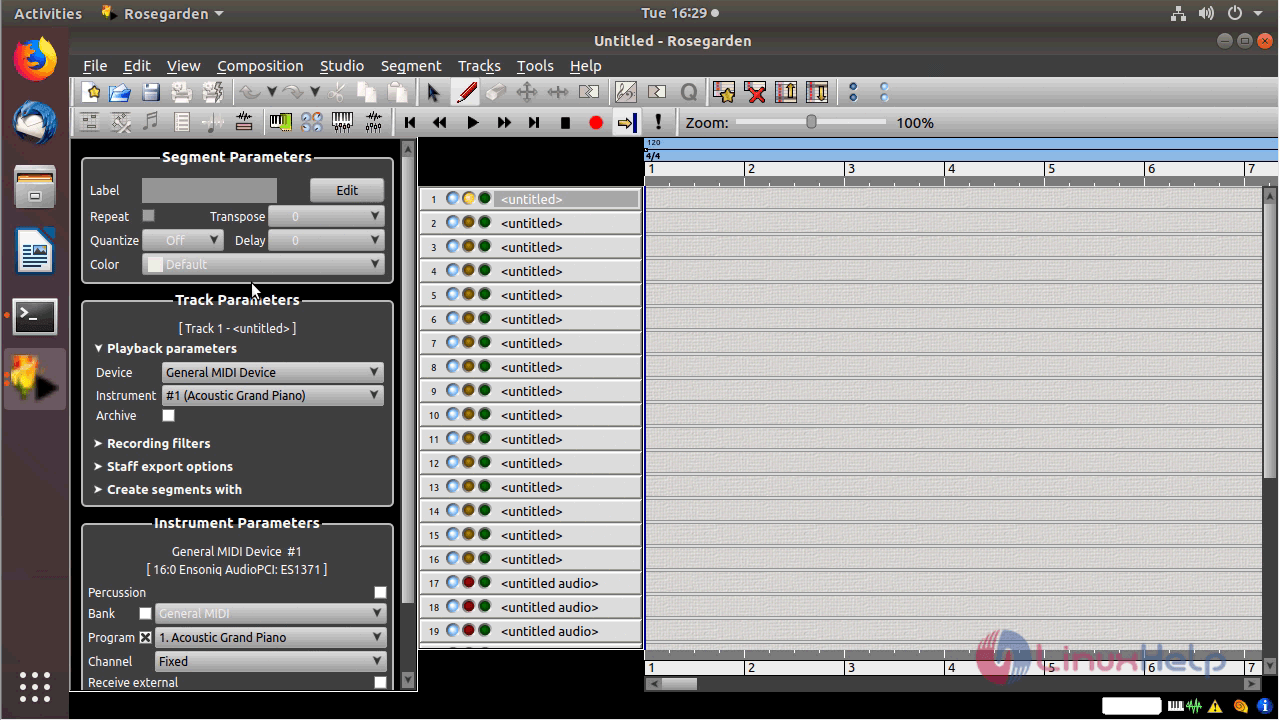1280x720 pixels.
Task: Toggle scroll-to-follow playback arrow icon
Action: click(x=626, y=122)
